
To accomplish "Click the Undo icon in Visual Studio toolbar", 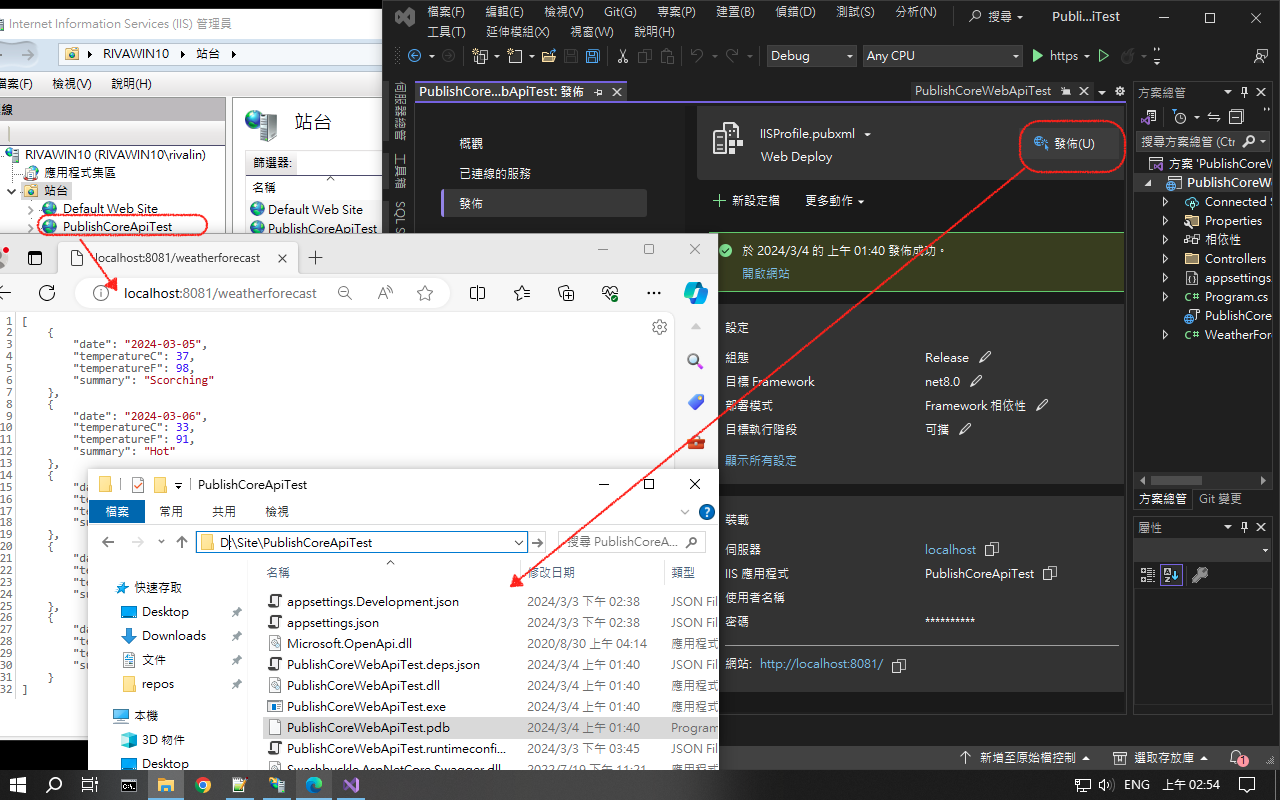I will [x=695, y=55].
